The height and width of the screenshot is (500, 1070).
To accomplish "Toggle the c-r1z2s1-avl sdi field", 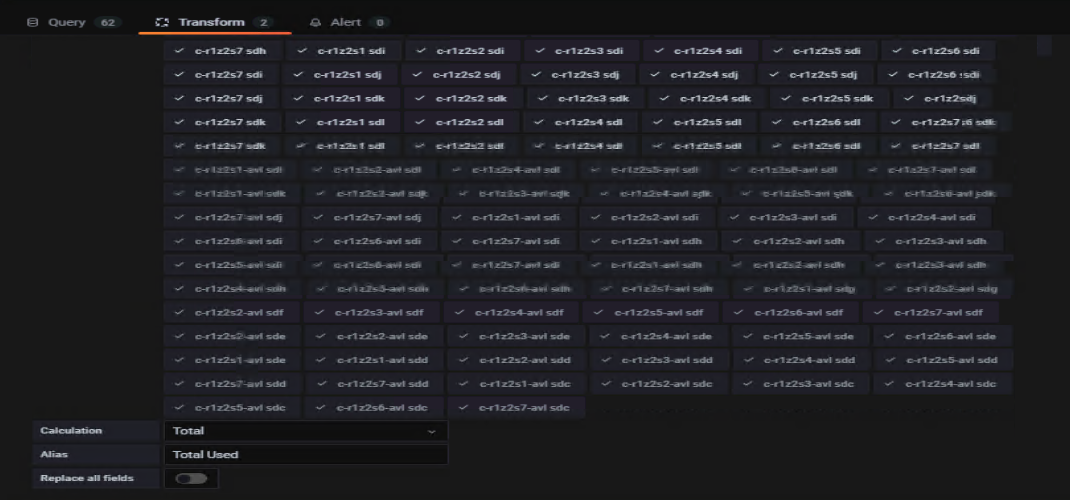I will [x=508, y=217].
